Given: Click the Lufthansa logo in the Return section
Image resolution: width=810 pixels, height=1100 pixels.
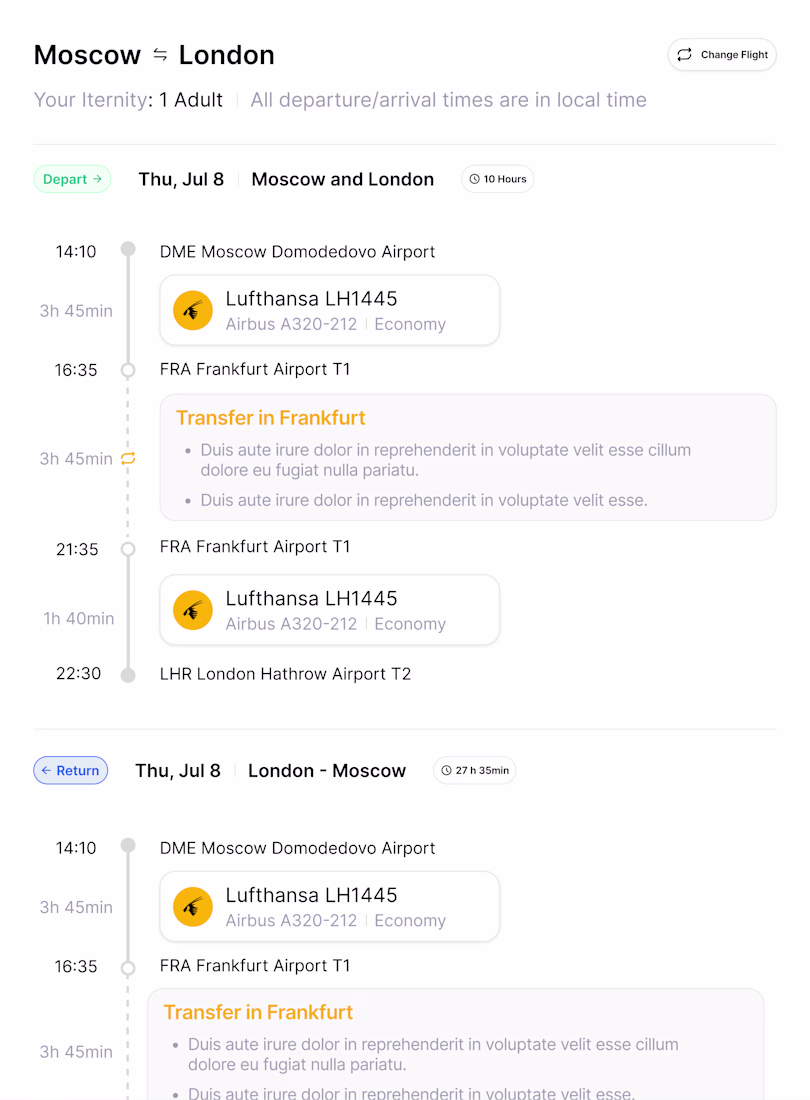Looking at the screenshot, I should (193, 907).
